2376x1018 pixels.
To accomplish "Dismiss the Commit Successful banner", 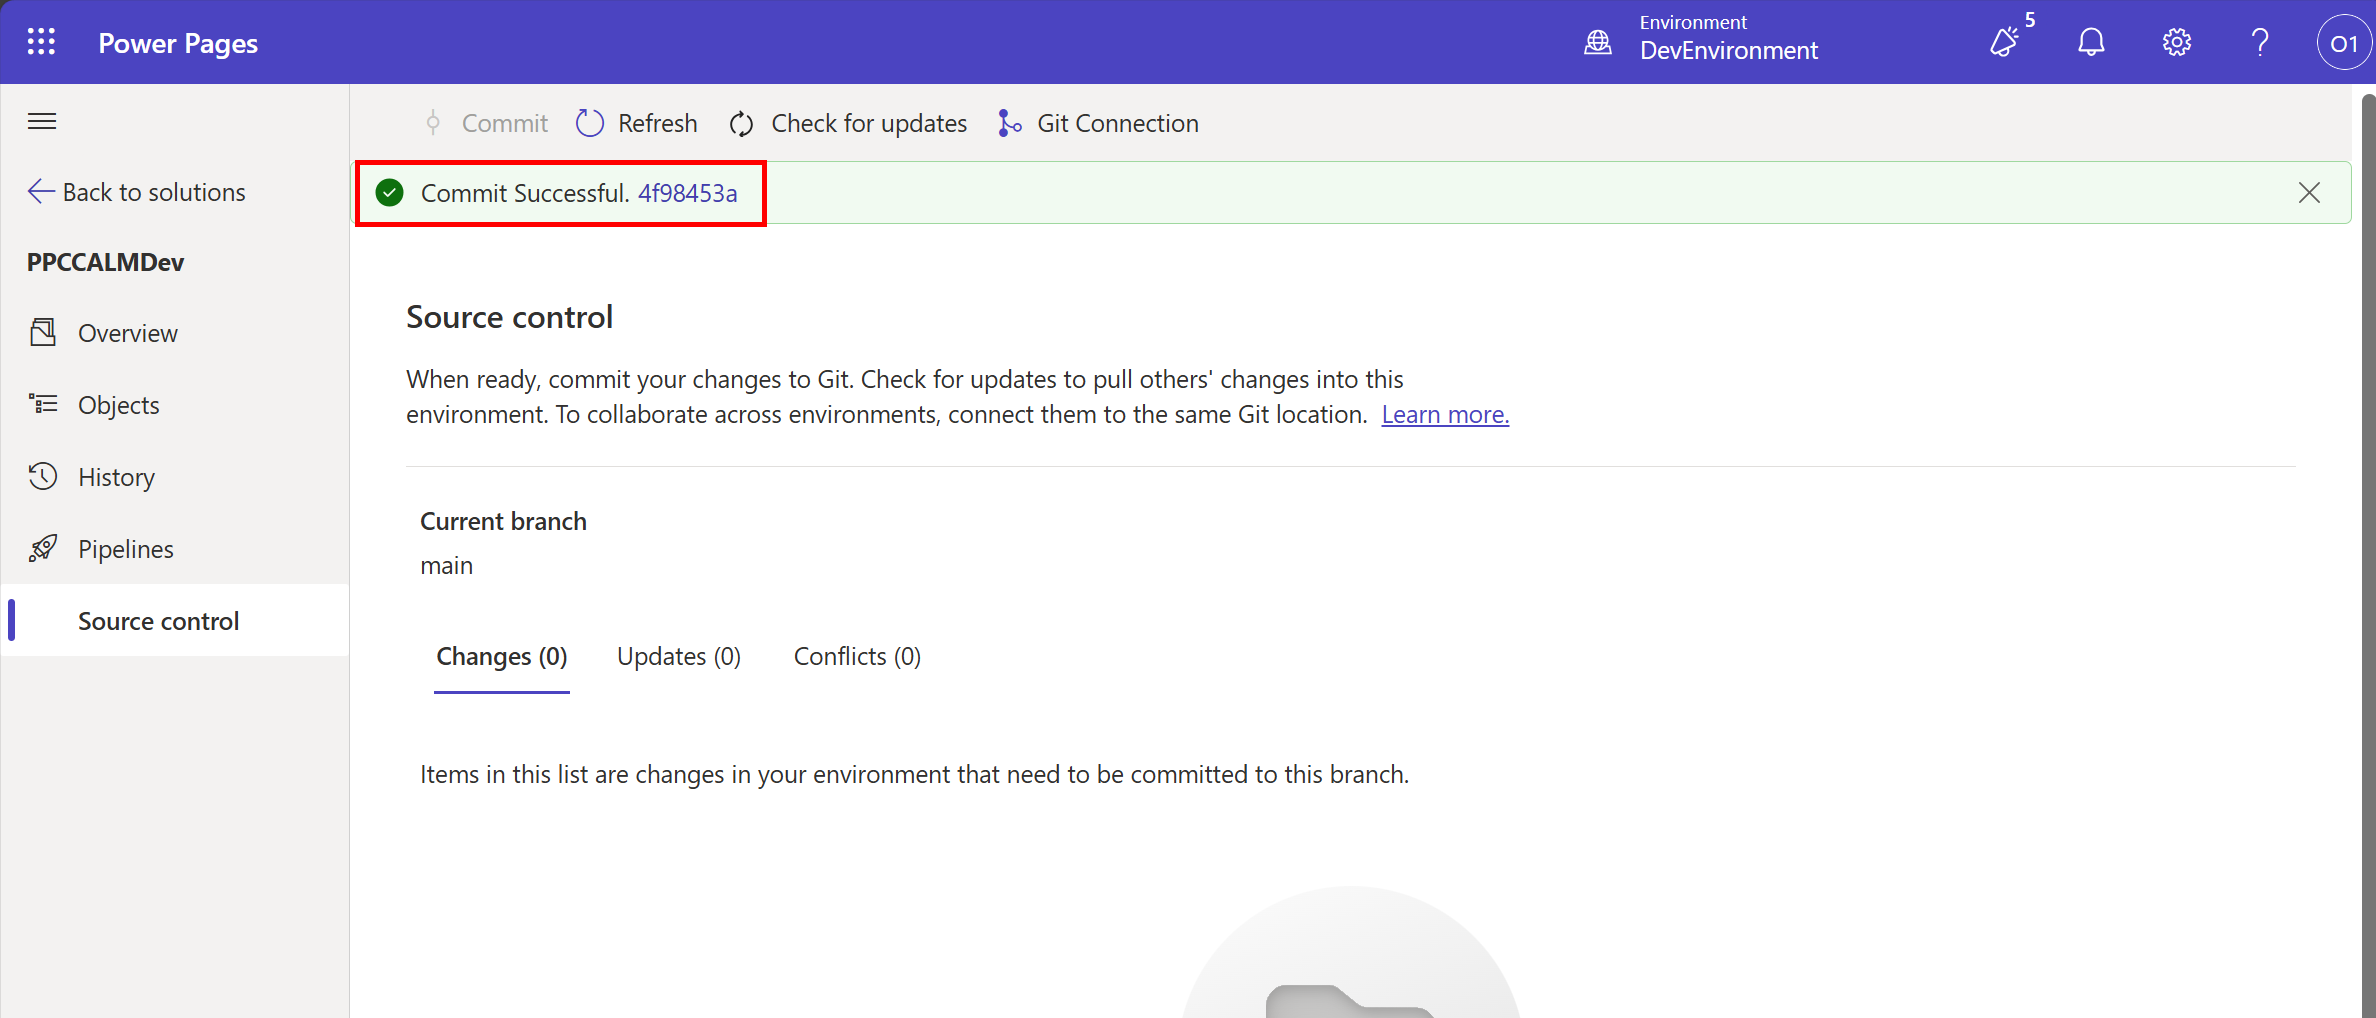I will coord(2309,192).
